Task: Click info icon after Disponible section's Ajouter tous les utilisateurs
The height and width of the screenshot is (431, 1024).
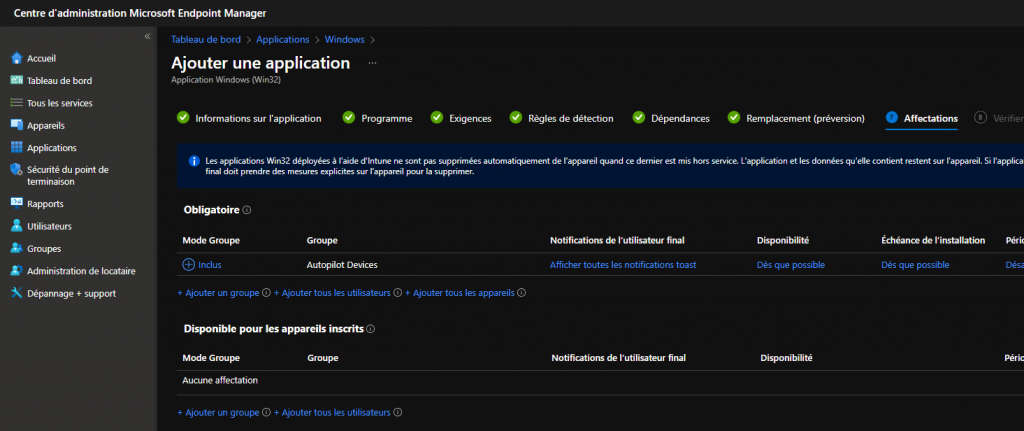Action: click(x=398, y=413)
